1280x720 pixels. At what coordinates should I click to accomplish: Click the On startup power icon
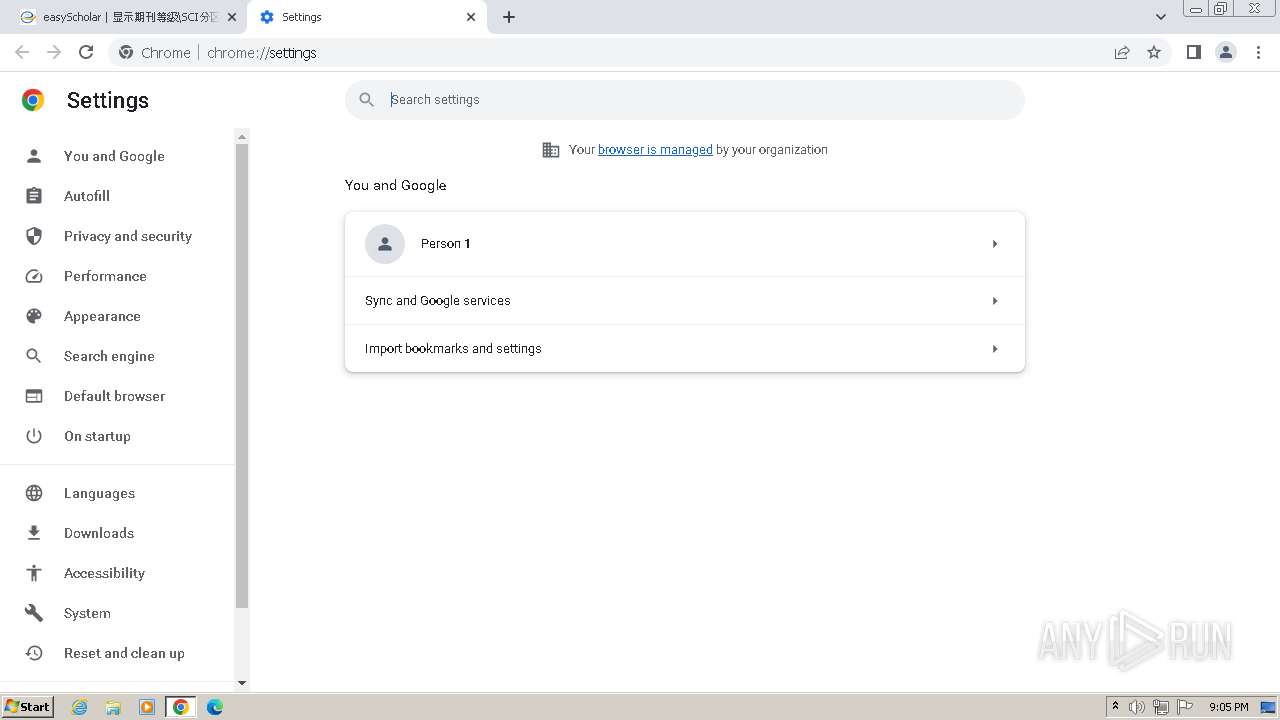(34, 436)
